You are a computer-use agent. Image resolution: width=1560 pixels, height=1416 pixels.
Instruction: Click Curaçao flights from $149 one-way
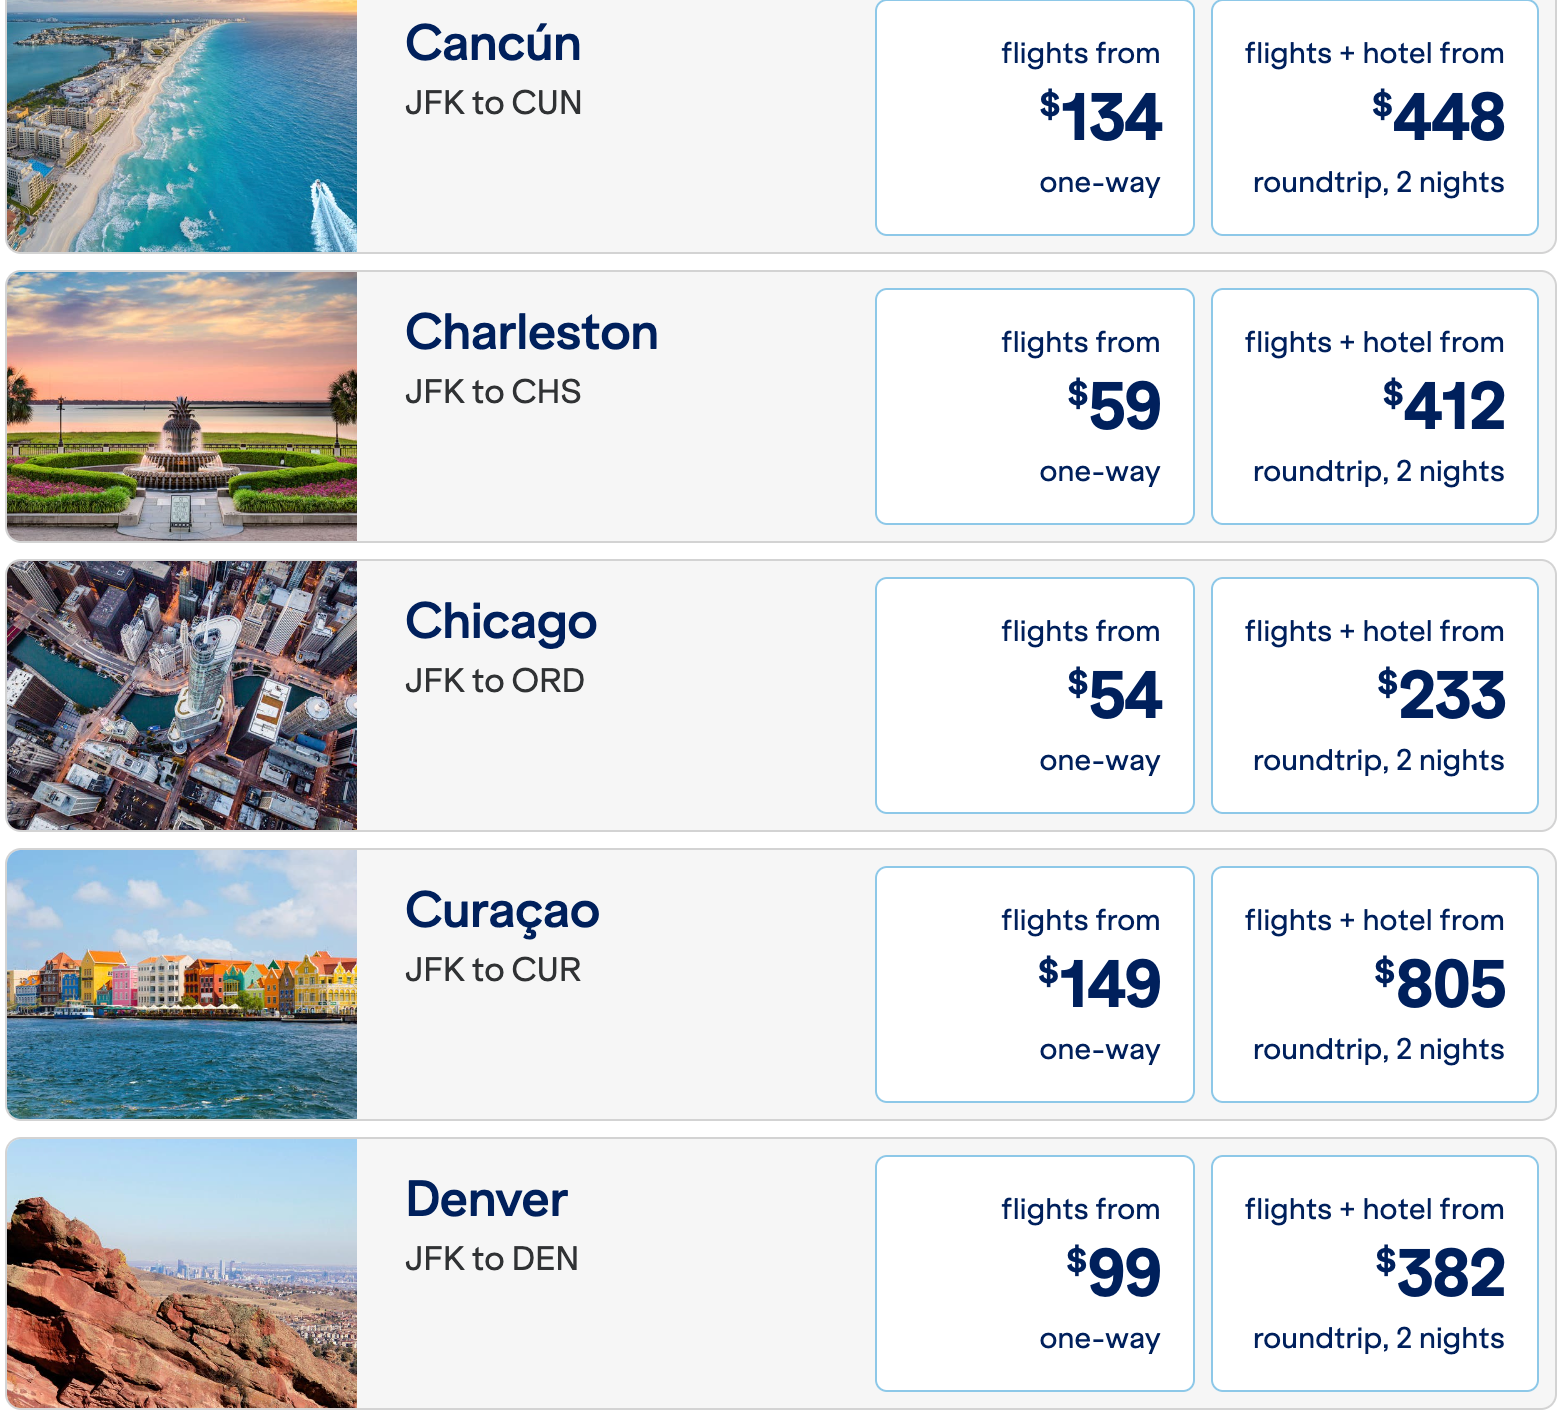[x=1034, y=984]
